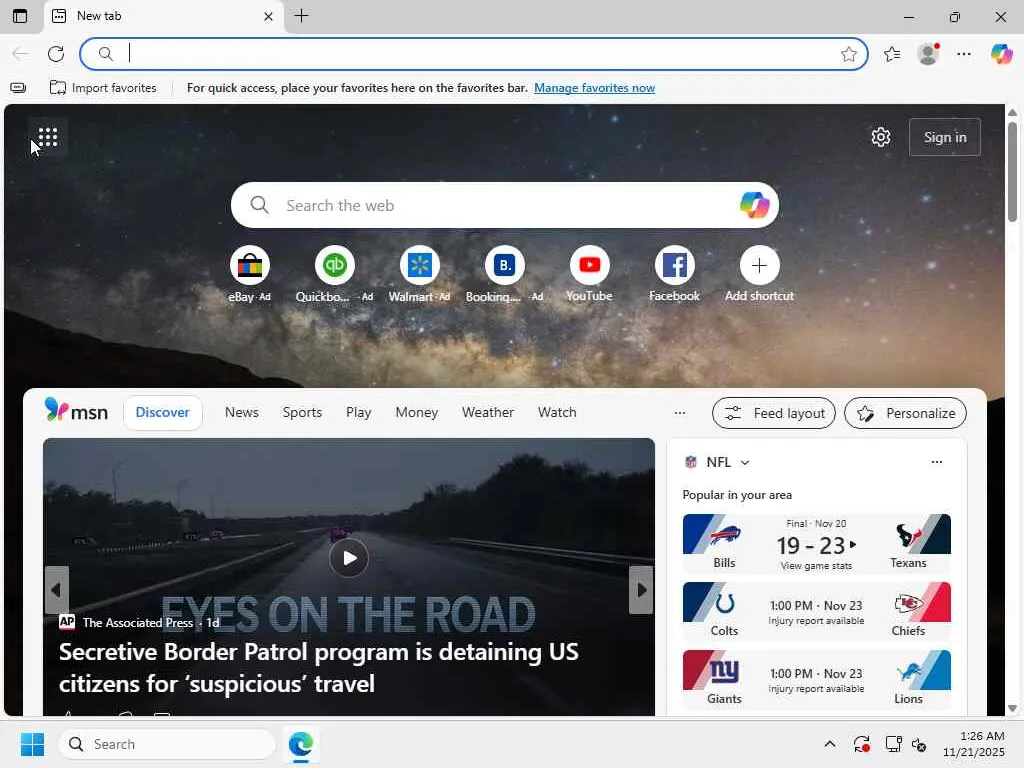Go to previous featured story
The image size is (1024, 768).
click(x=56, y=590)
